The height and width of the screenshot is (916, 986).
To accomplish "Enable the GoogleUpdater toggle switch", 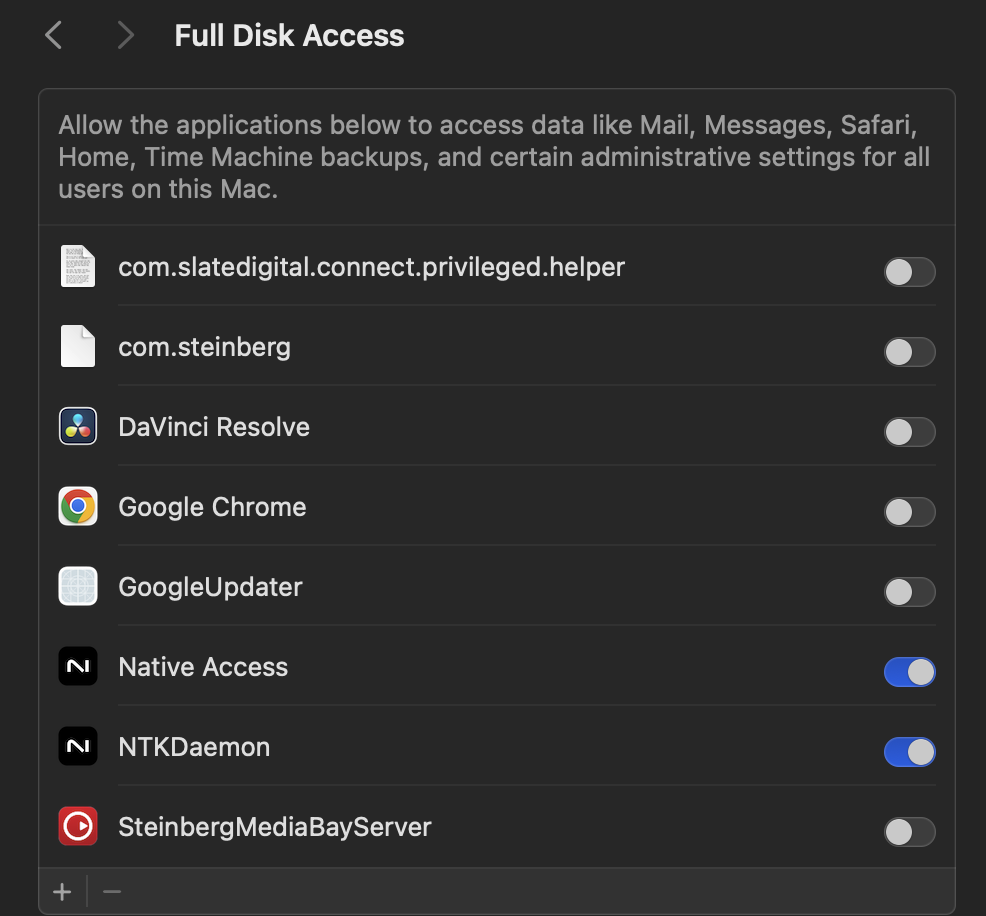I will (910, 592).
